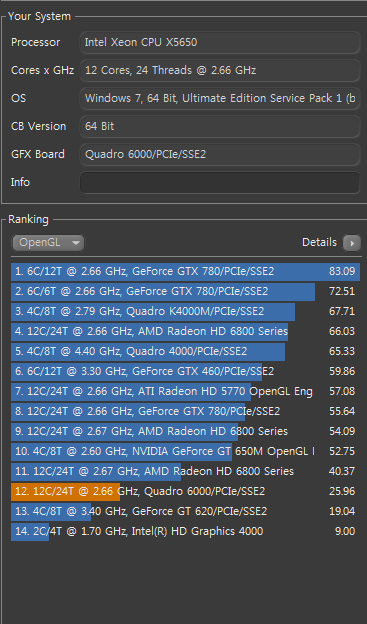Select ranking row 1 with score 83.09
This screenshot has height=624, width=367.
(x=185, y=271)
